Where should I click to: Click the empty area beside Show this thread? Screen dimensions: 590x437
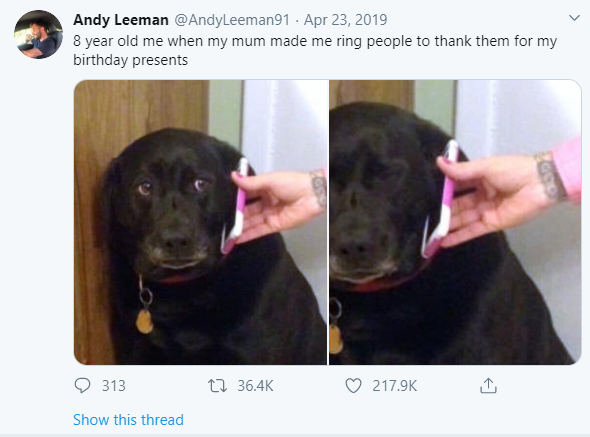click(x=376, y=420)
